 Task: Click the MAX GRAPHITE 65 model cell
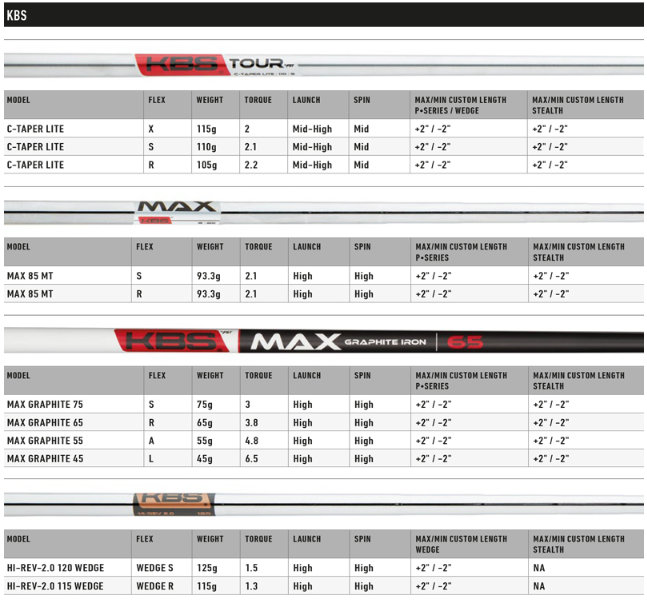(48, 423)
